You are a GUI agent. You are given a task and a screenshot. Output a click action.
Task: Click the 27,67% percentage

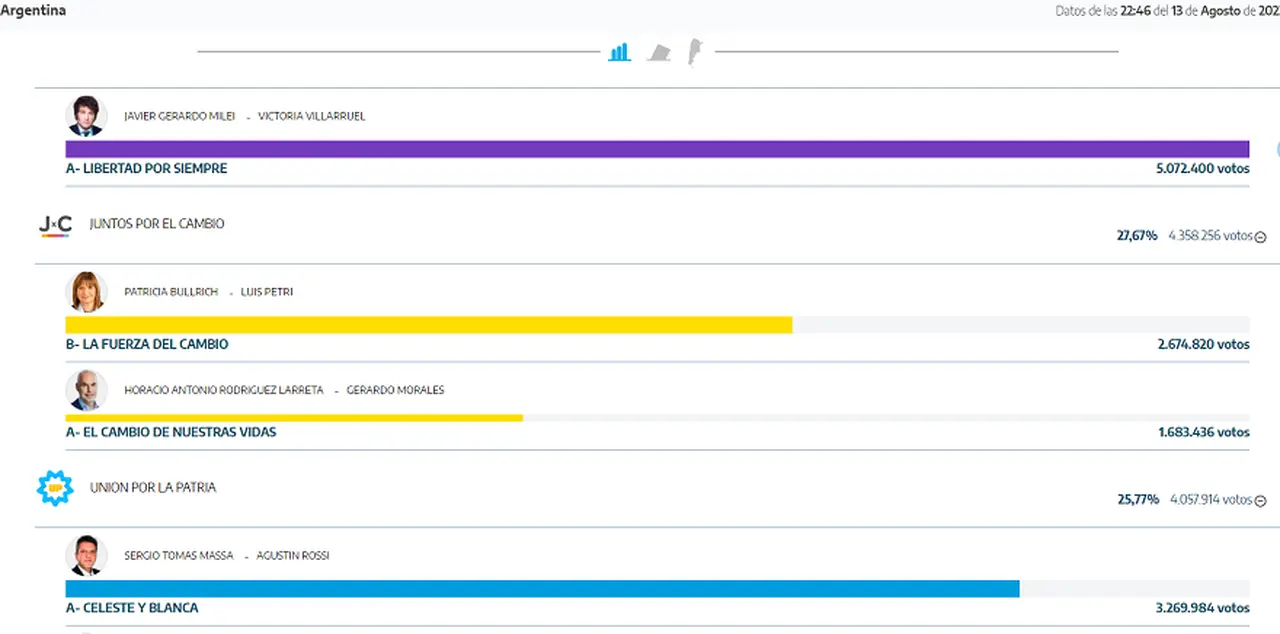coord(1137,236)
